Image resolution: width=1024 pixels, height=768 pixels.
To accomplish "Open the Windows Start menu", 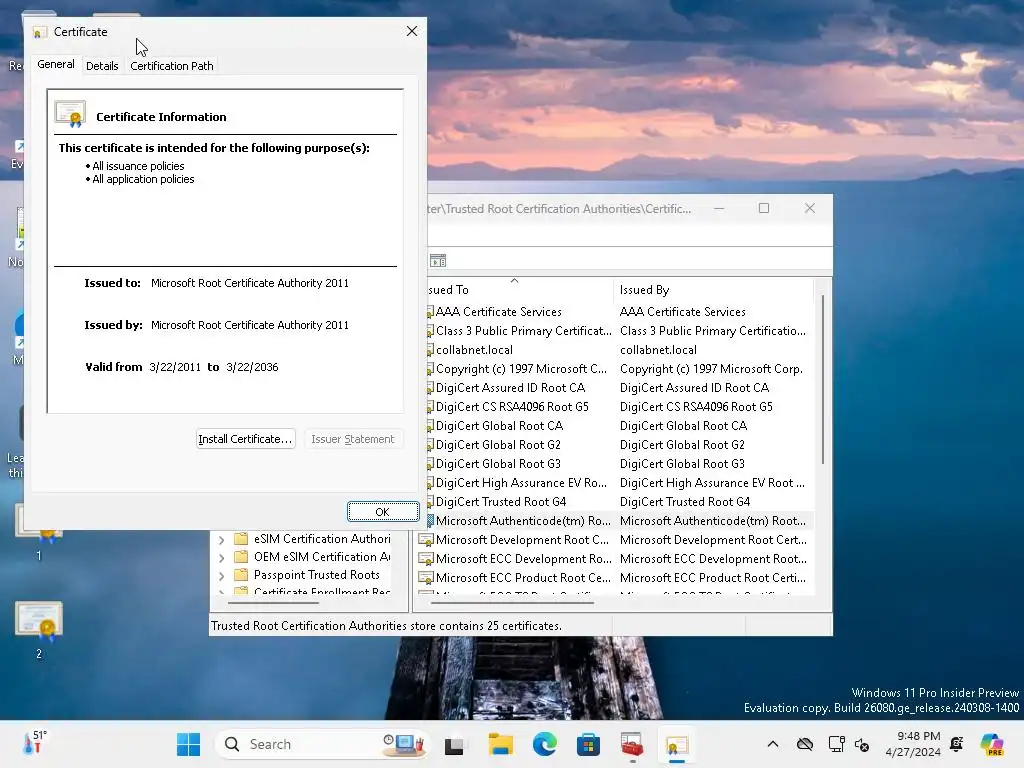I will click(x=189, y=744).
